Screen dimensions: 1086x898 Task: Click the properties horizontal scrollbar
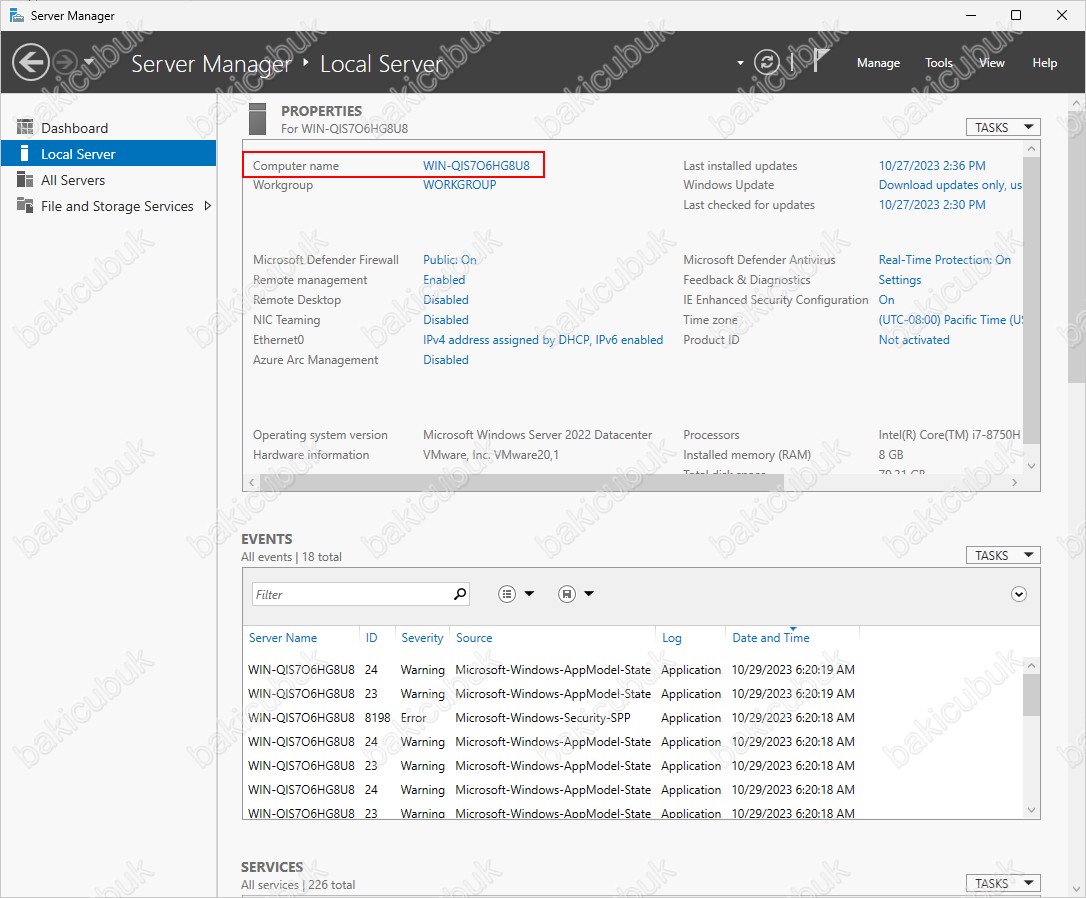[x=630, y=482]
